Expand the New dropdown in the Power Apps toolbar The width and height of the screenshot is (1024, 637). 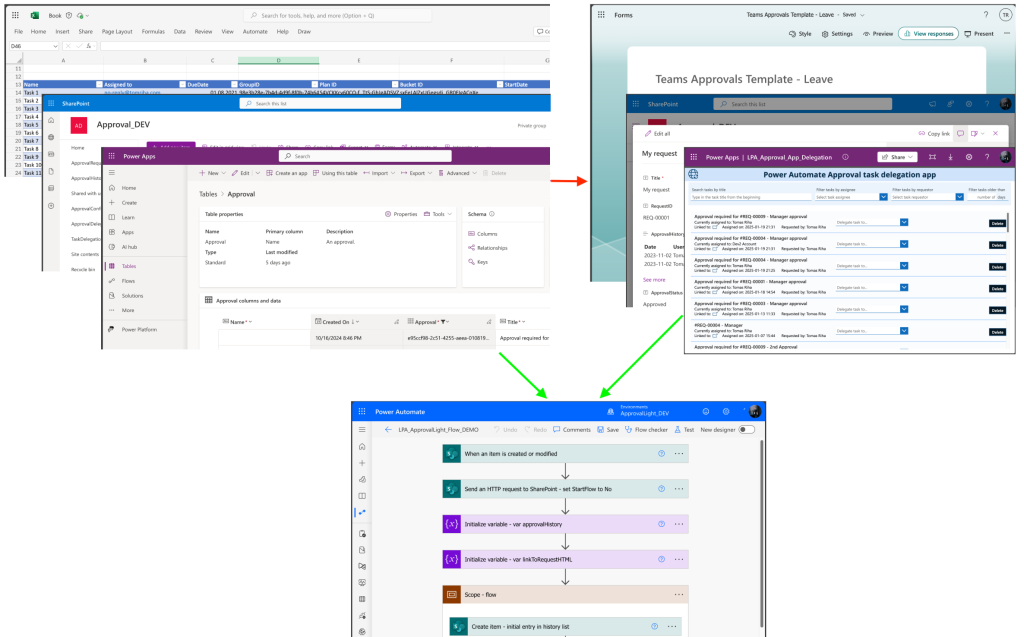(x=223, y=173)
